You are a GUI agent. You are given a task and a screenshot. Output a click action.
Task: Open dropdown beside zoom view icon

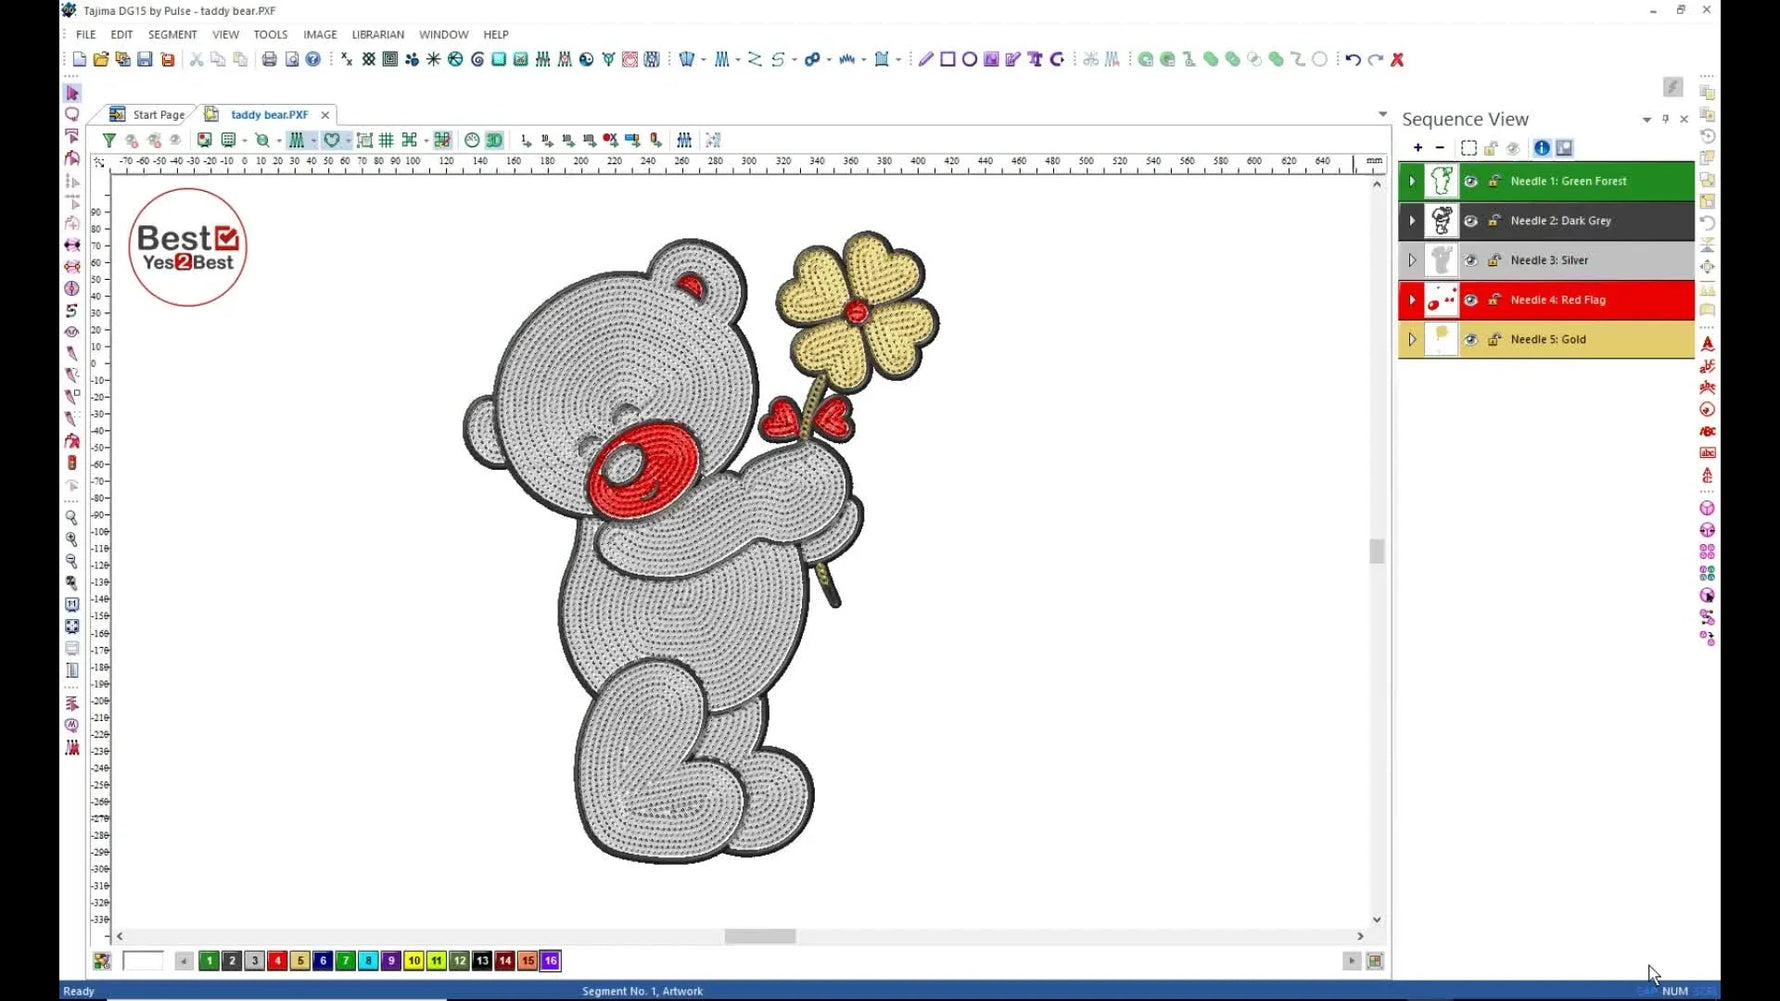coord(278,141)
